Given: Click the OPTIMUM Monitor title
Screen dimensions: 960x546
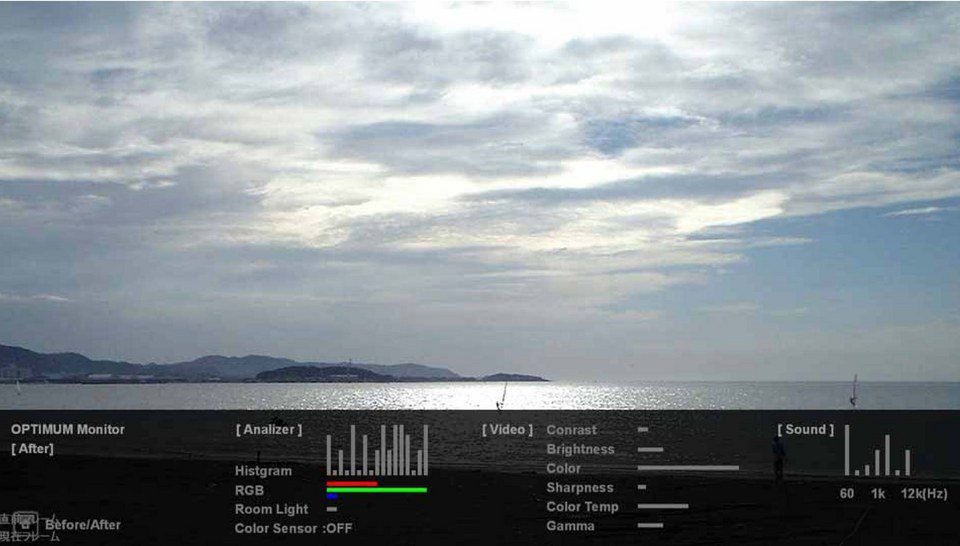Looking at the screenshot, I should 68,430.
